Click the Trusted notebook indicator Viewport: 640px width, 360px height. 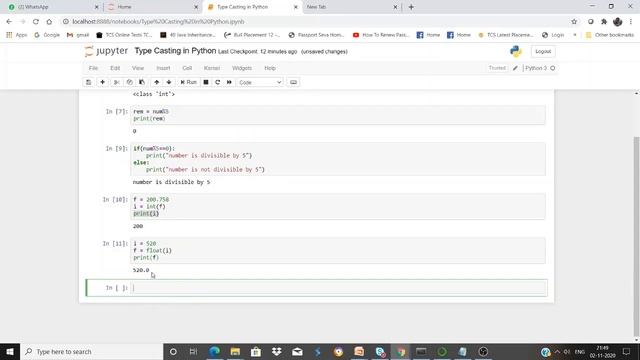497,68
